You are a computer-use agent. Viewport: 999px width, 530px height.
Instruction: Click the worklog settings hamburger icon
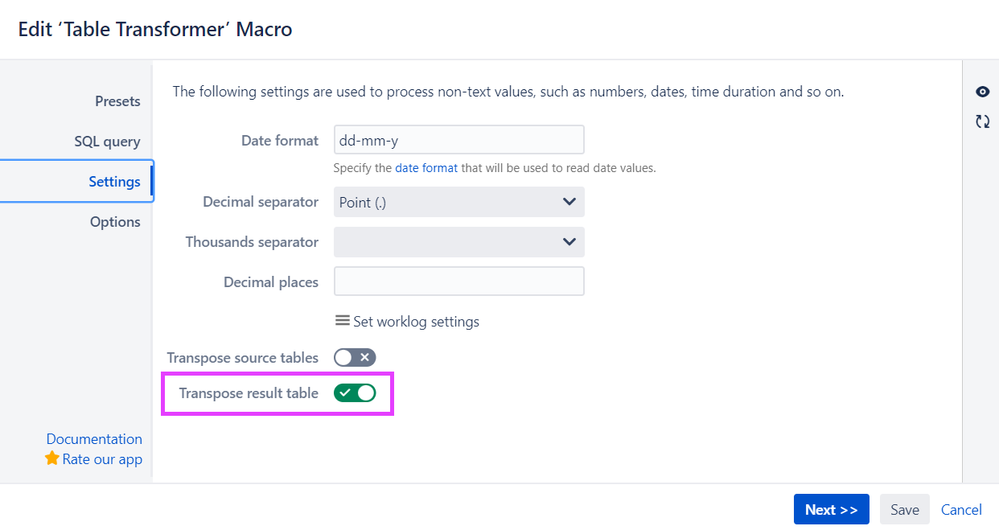342,321
